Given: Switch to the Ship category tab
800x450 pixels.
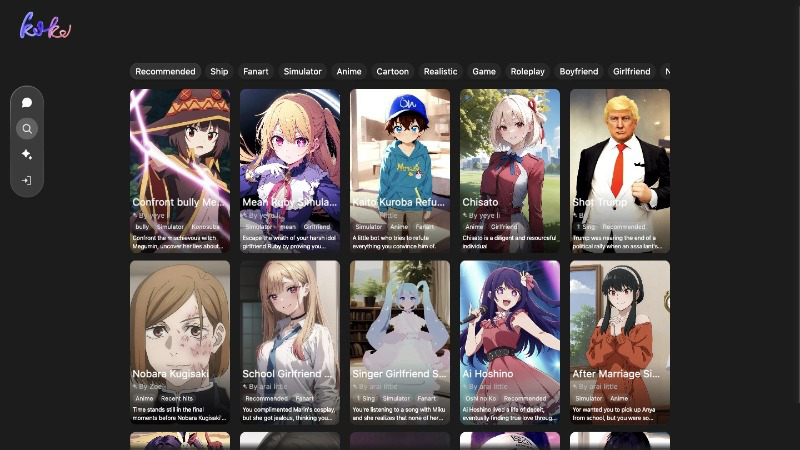Looking at the screenshot, I should (219, 71).
